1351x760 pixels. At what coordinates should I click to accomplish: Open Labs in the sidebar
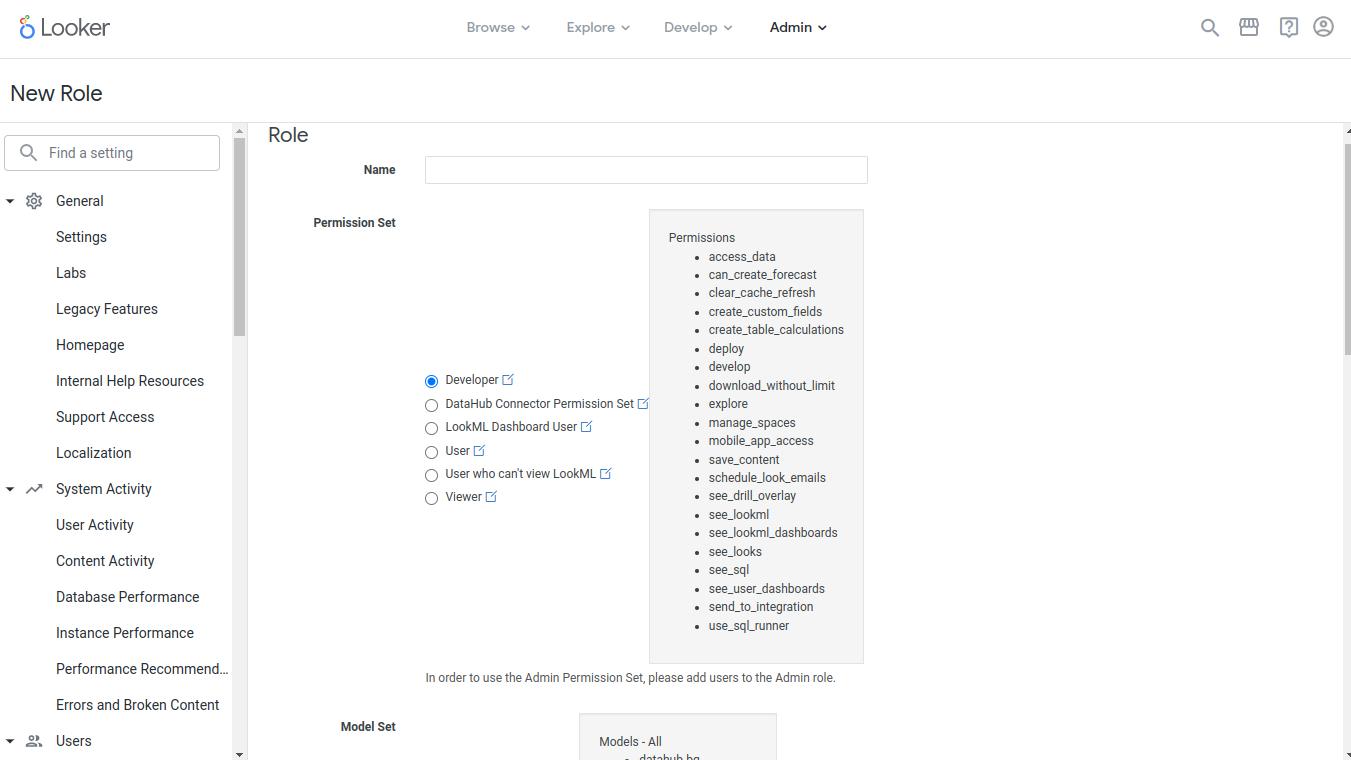pos(71,273)
